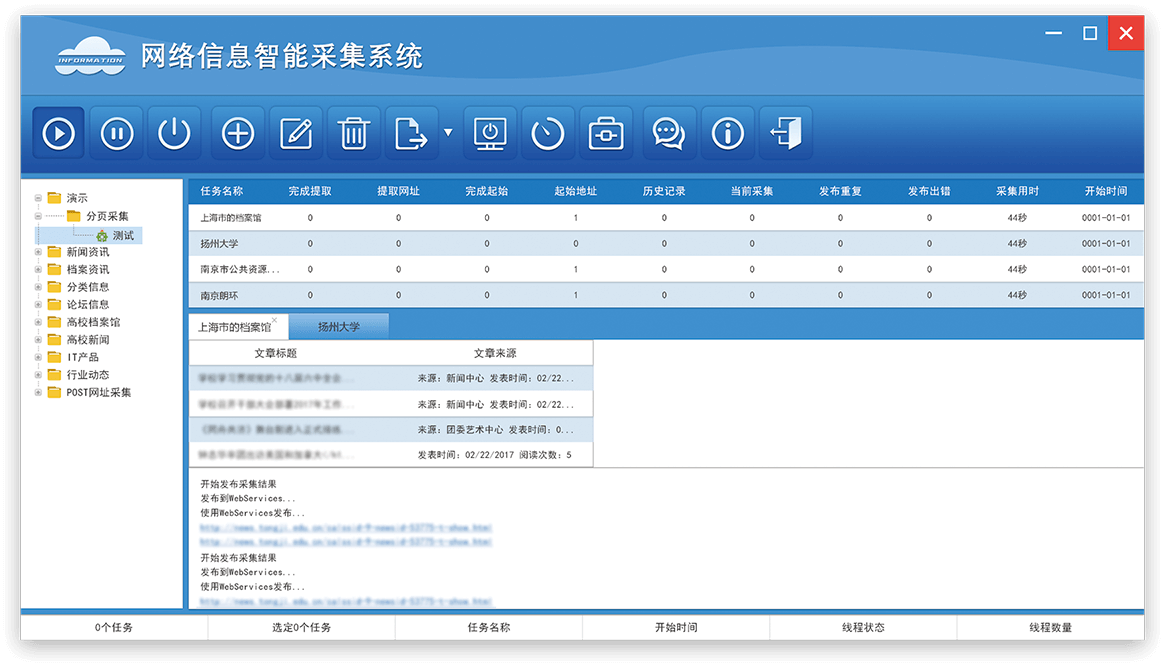The image size is (1165, 666).
Task: Show the info (i) icon
Action: tap(727, 133)
